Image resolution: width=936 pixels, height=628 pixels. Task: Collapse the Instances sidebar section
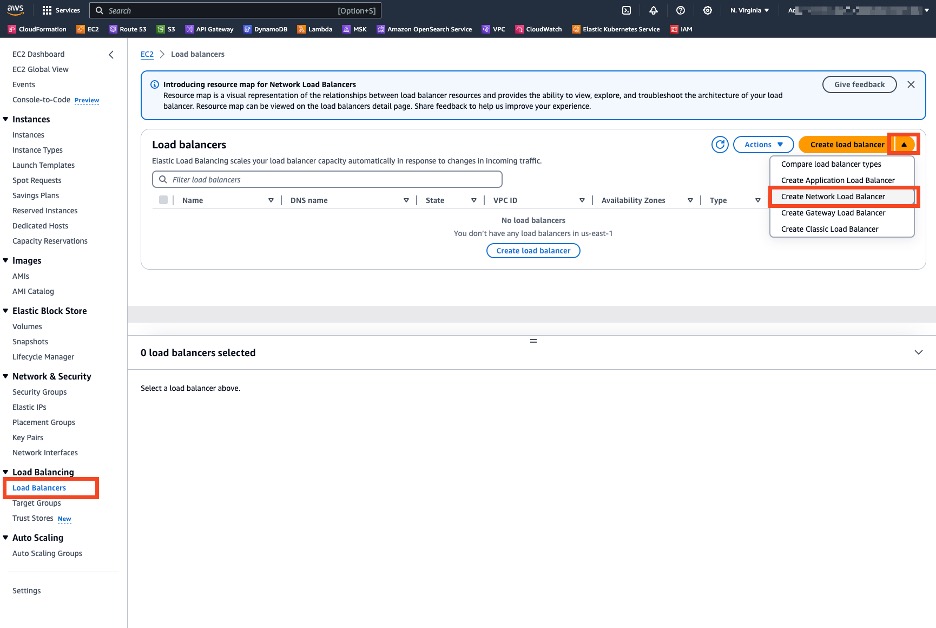pos(6,119)
